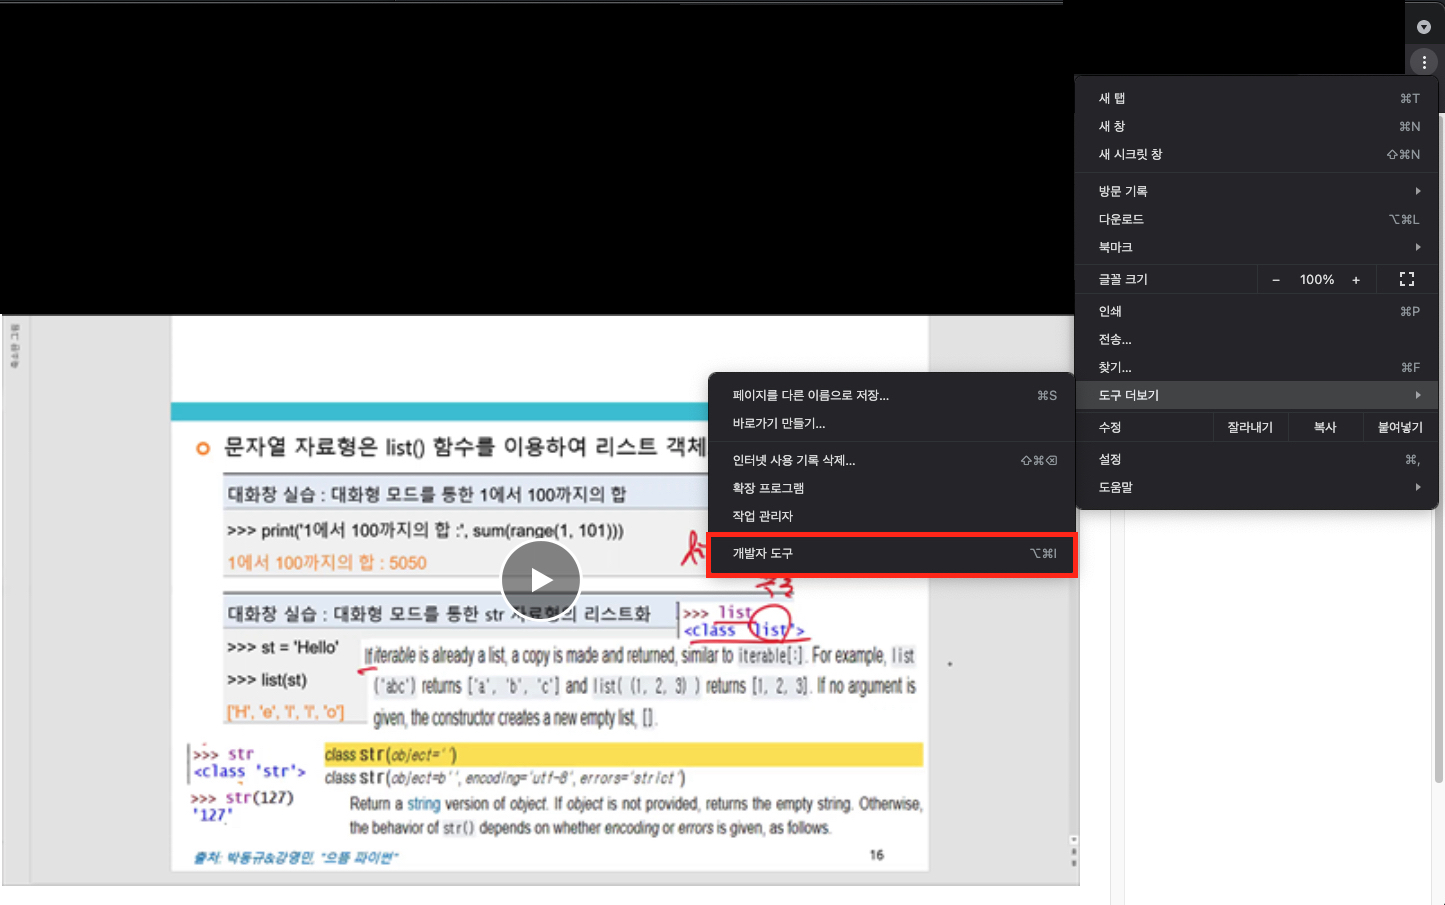Viewport: 1445px width, 905px height.
Task: Select 새 창 menu item
Action: [x=1257, y=126]
